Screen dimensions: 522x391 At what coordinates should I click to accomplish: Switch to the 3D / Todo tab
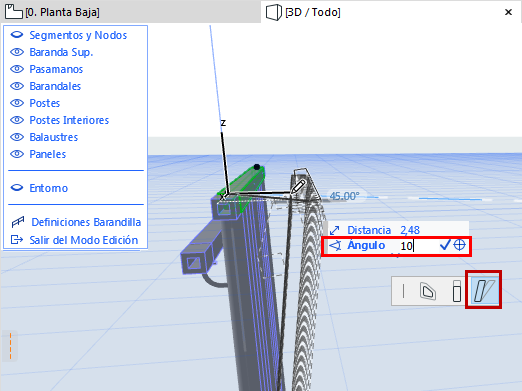pyautogui.click(x=391, y=12)
